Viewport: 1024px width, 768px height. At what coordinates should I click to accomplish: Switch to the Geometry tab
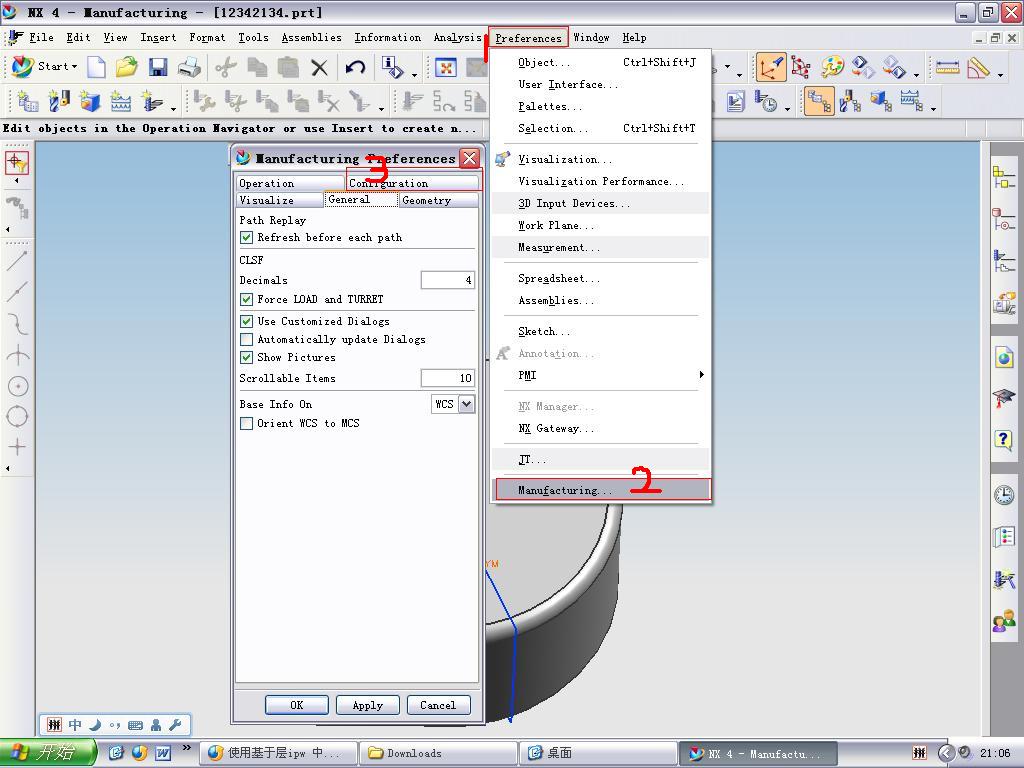point(438,200)
